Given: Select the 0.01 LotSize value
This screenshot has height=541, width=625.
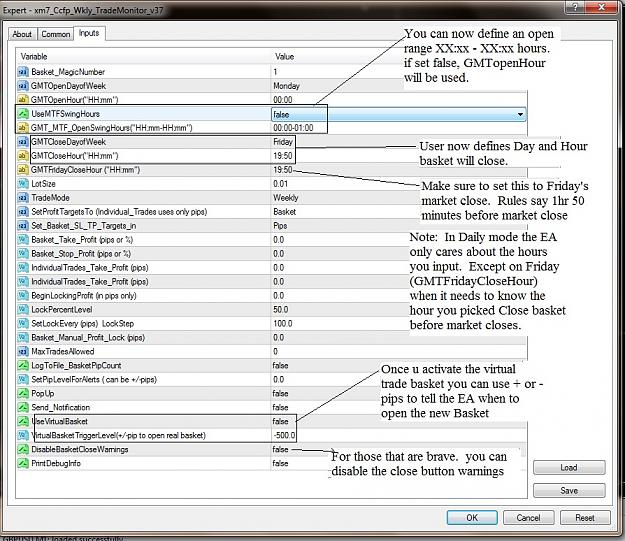Looking at the screenshot, I should coord(280,184).
